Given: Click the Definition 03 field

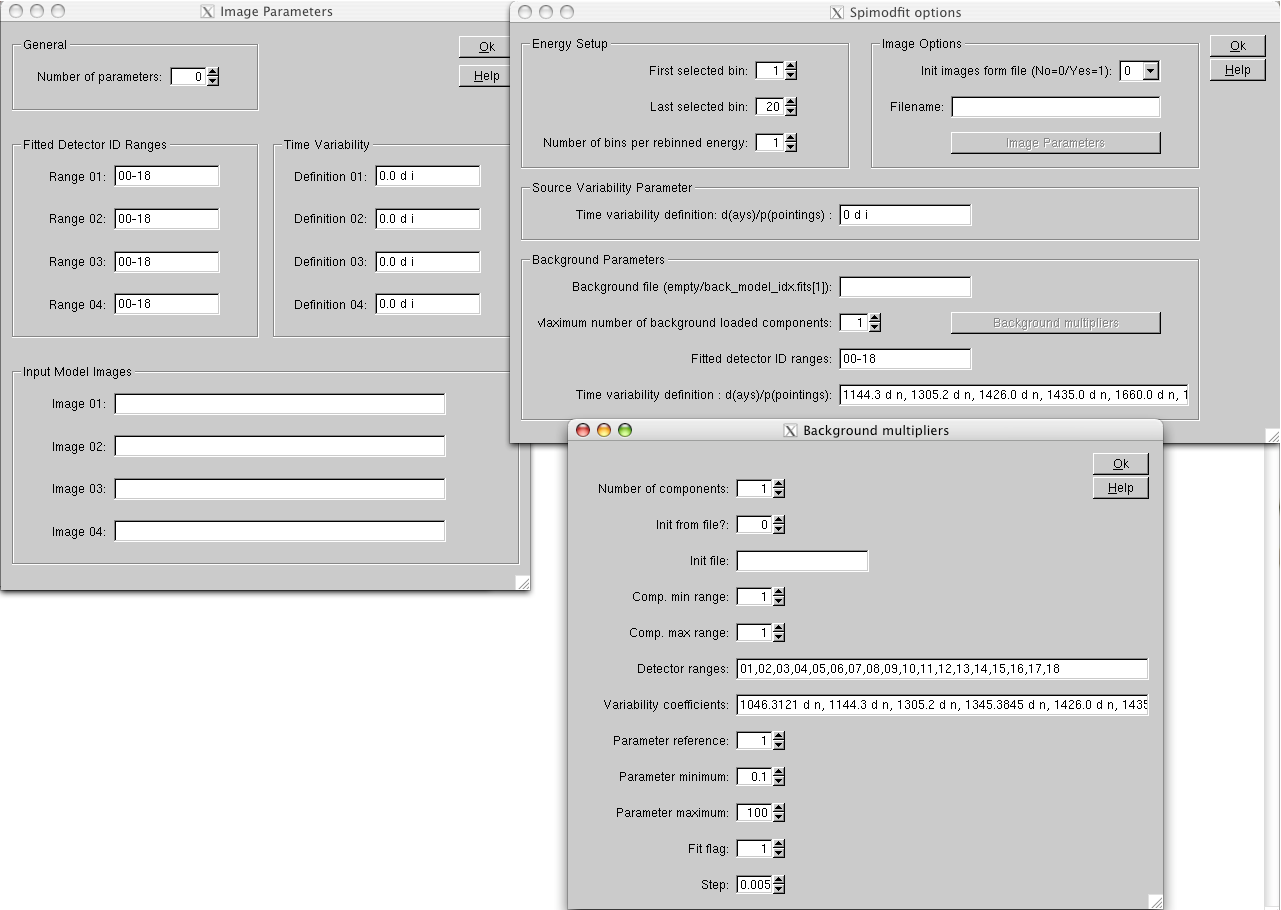Looking at the screenshot, I should [428, 262].
